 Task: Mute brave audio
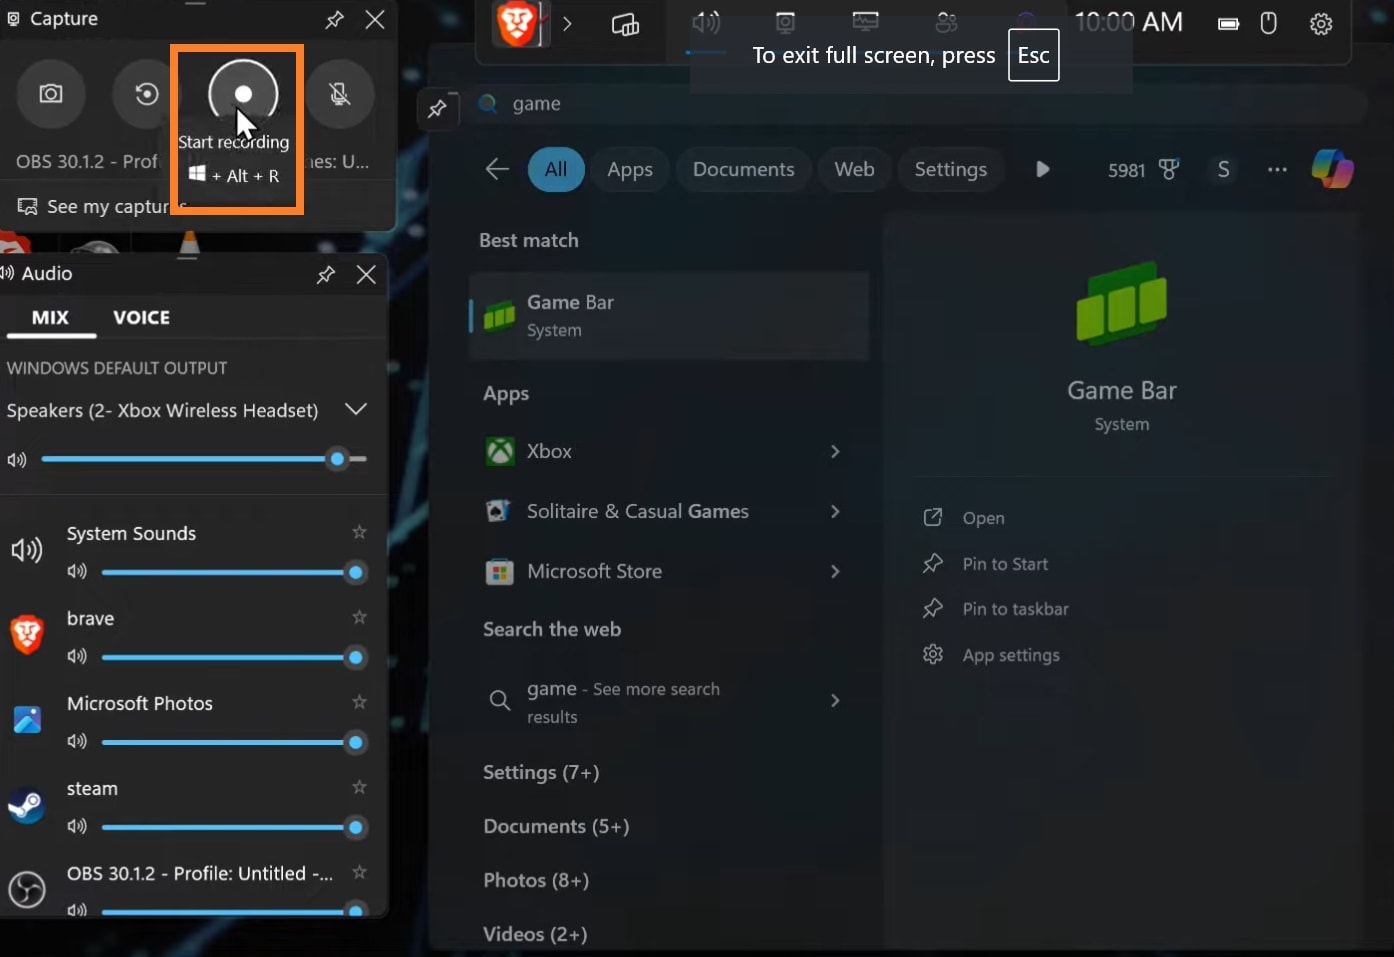tap(77, 657)
